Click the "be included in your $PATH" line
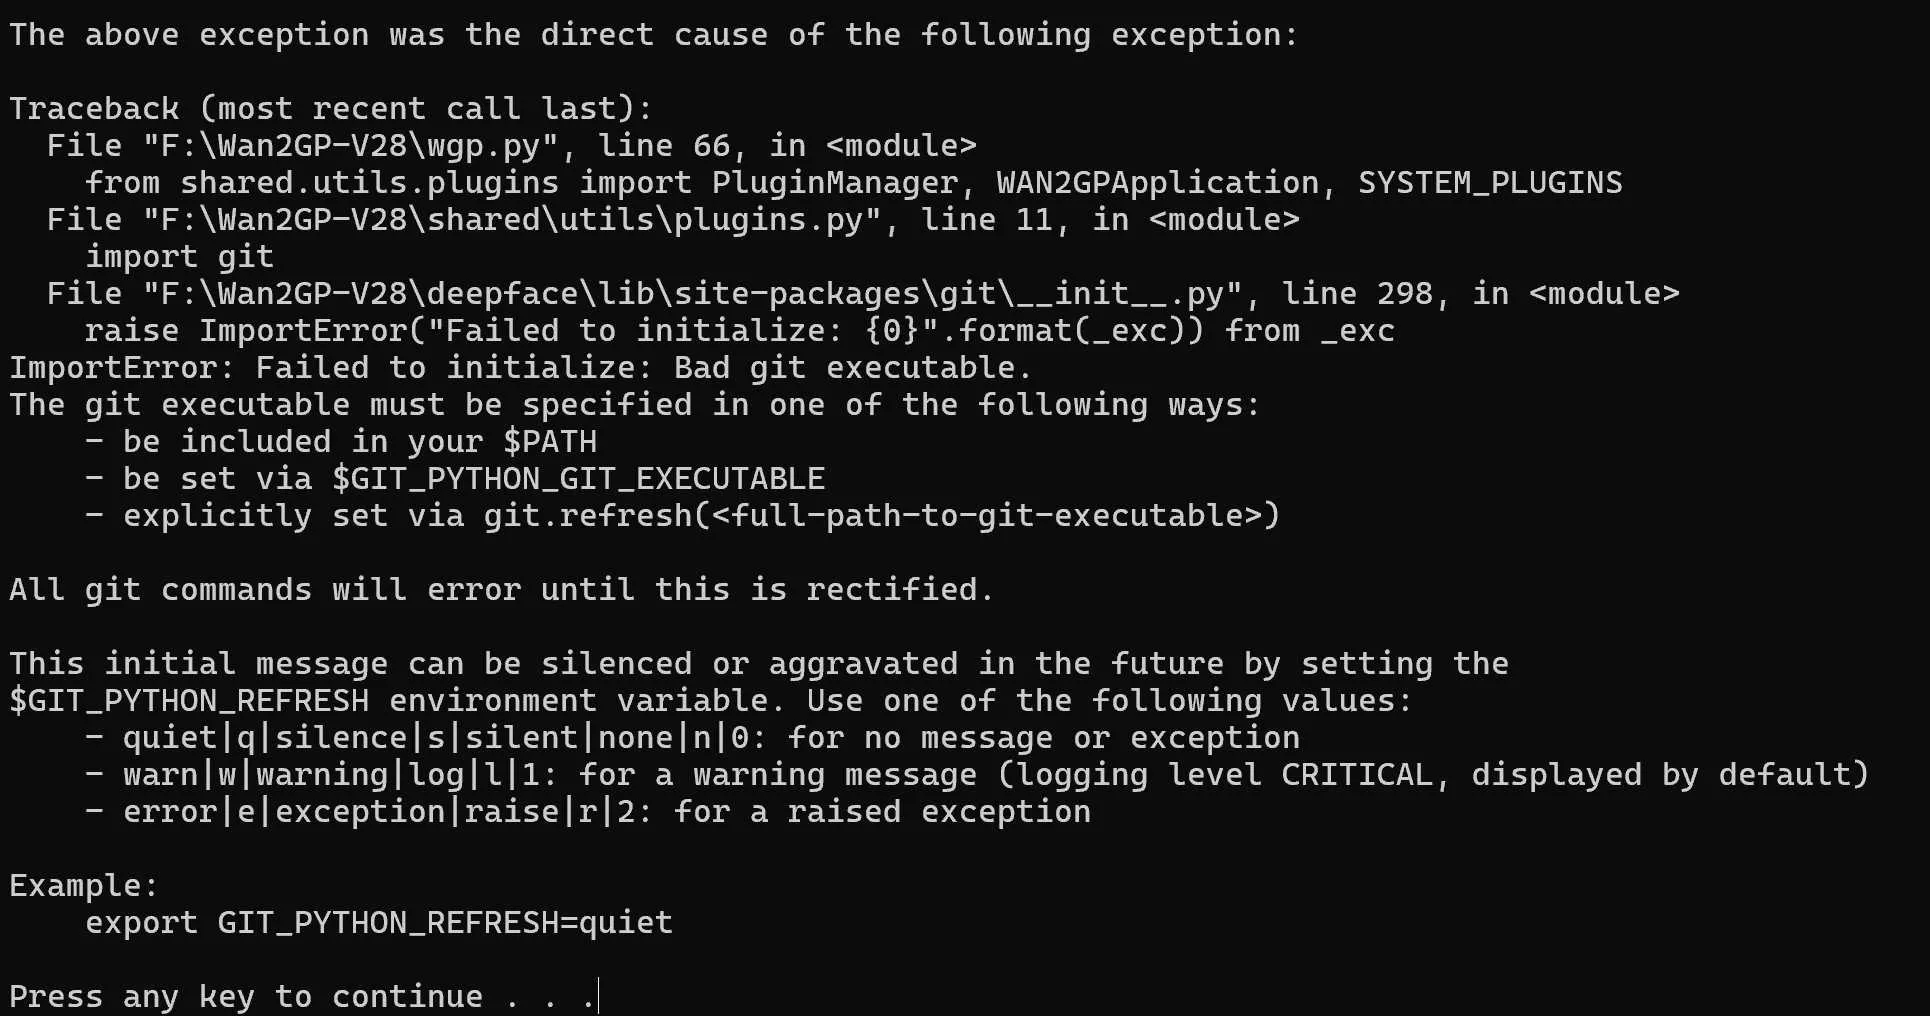 coord(359,442)
